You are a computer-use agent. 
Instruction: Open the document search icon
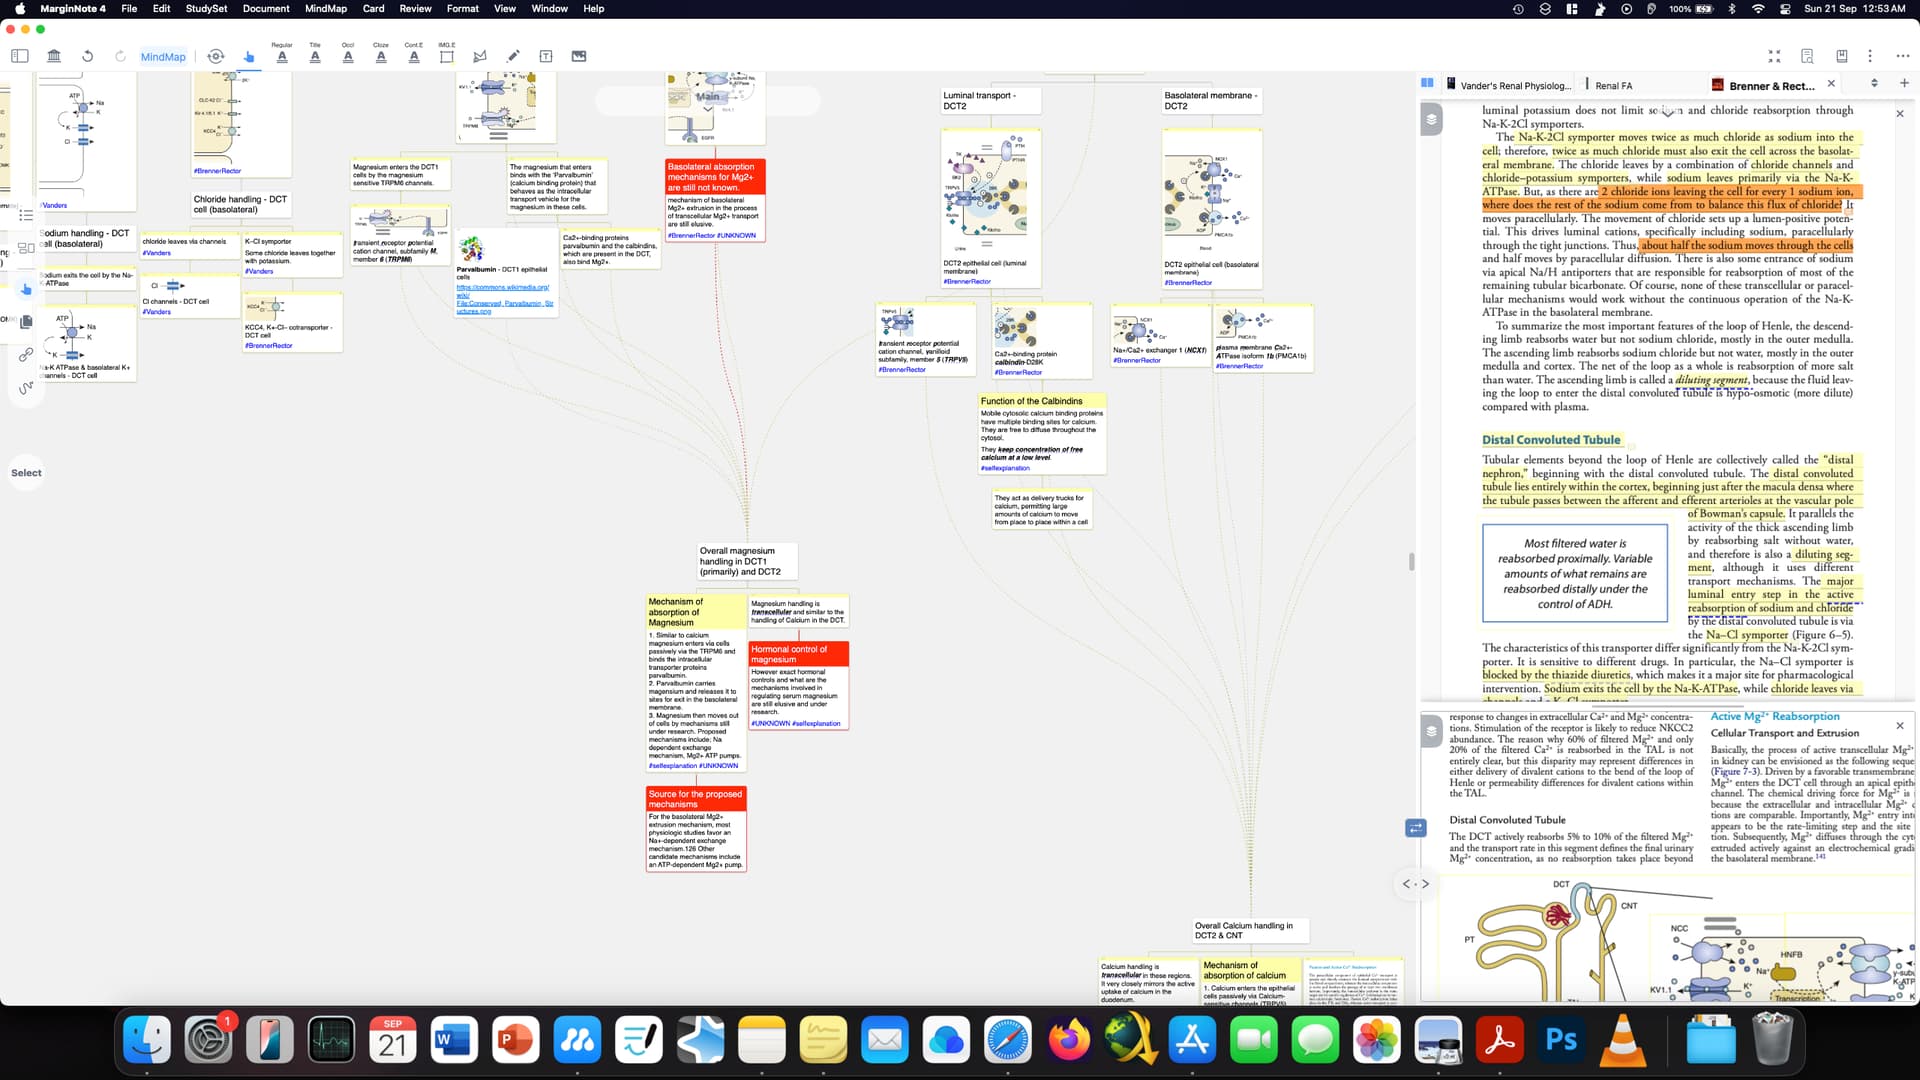point(1807,56)
